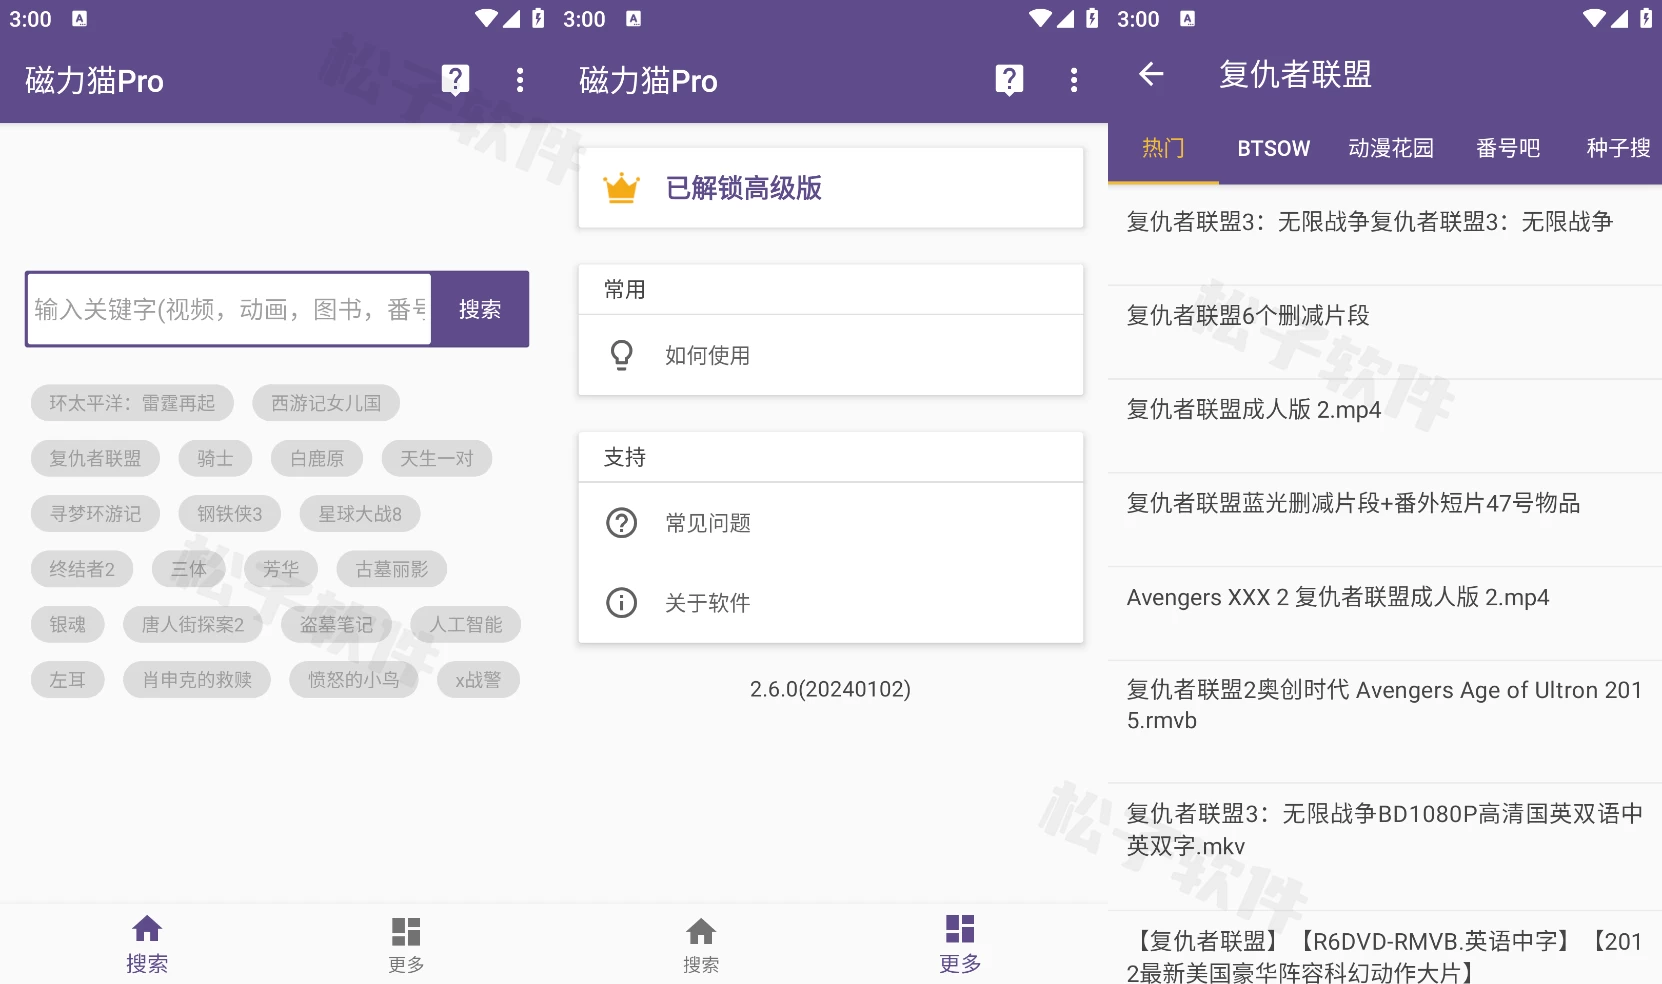Tap info icon beside 关于软件
This screenshot has height=984, width=1662.
(621, 603)
